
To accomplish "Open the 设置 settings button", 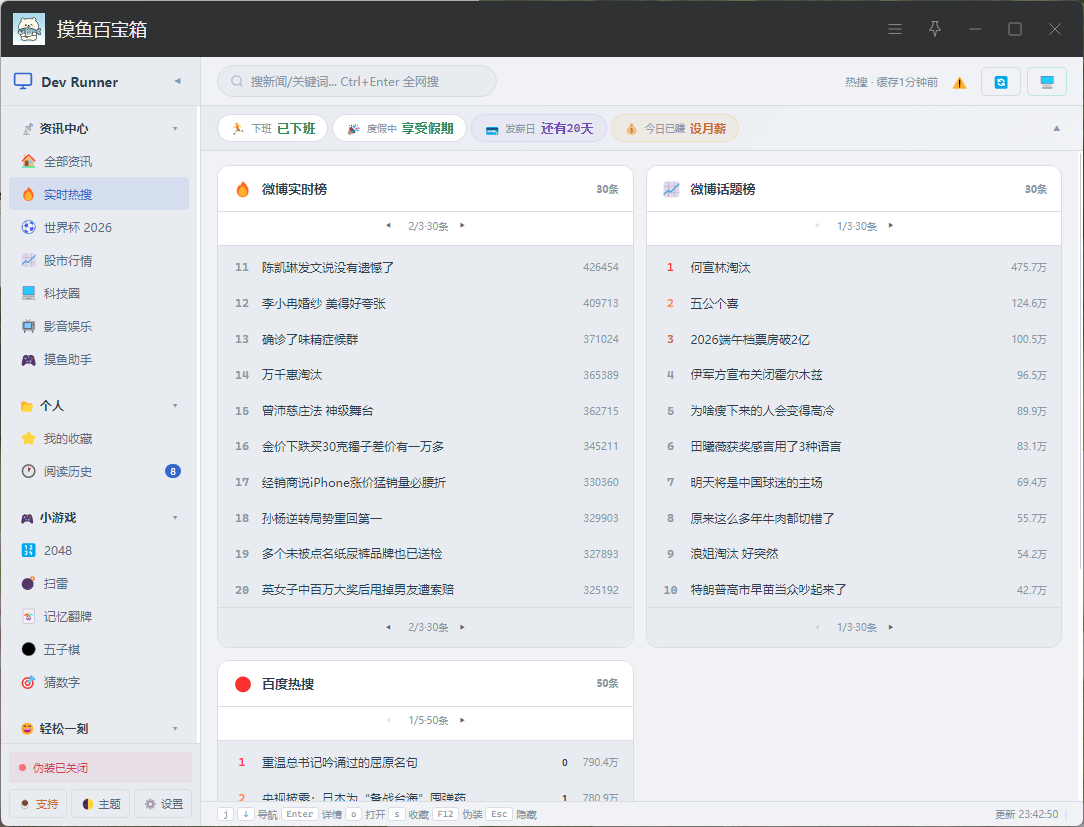I will (x=163, y=803).
